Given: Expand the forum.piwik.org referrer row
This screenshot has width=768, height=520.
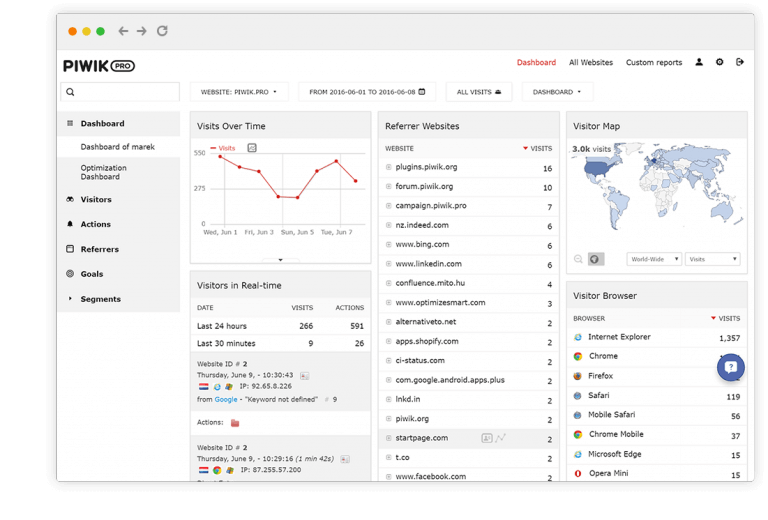Looking at the screenshot, I should [389, 186].
